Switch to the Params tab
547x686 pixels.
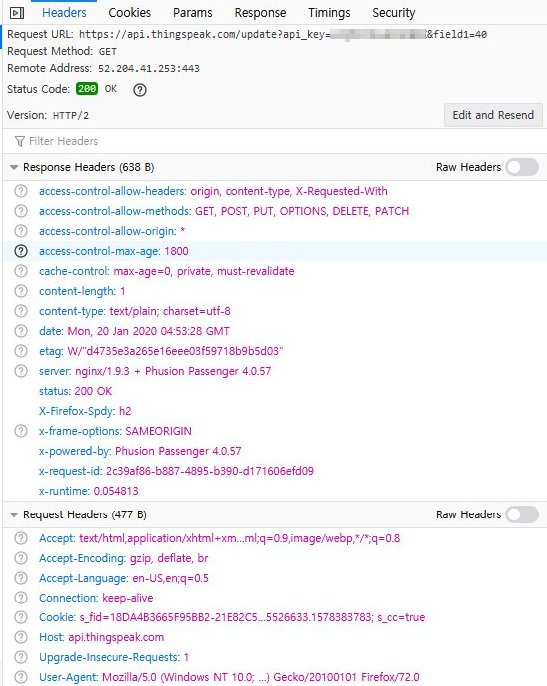tap(193, 13)
